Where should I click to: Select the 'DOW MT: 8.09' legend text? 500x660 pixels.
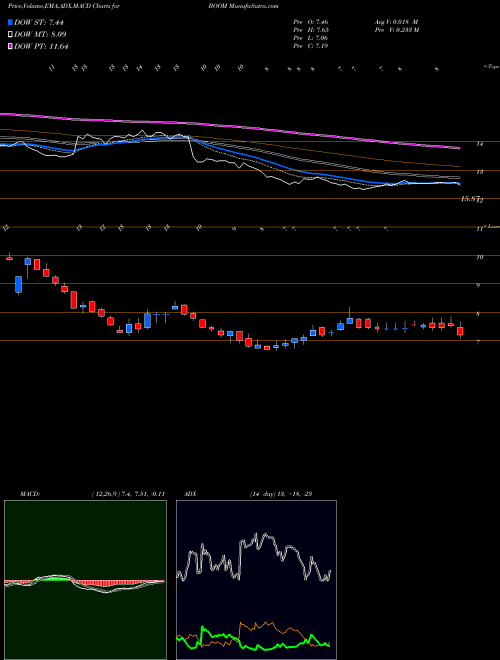[40, 35]
